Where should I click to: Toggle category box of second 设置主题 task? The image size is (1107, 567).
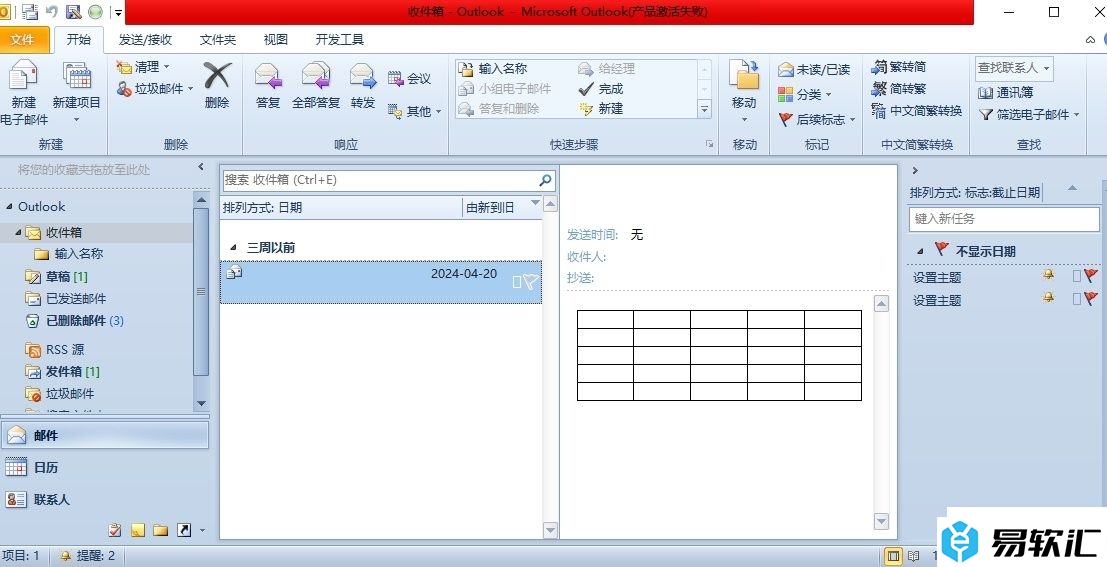[x=1077, y=299]
